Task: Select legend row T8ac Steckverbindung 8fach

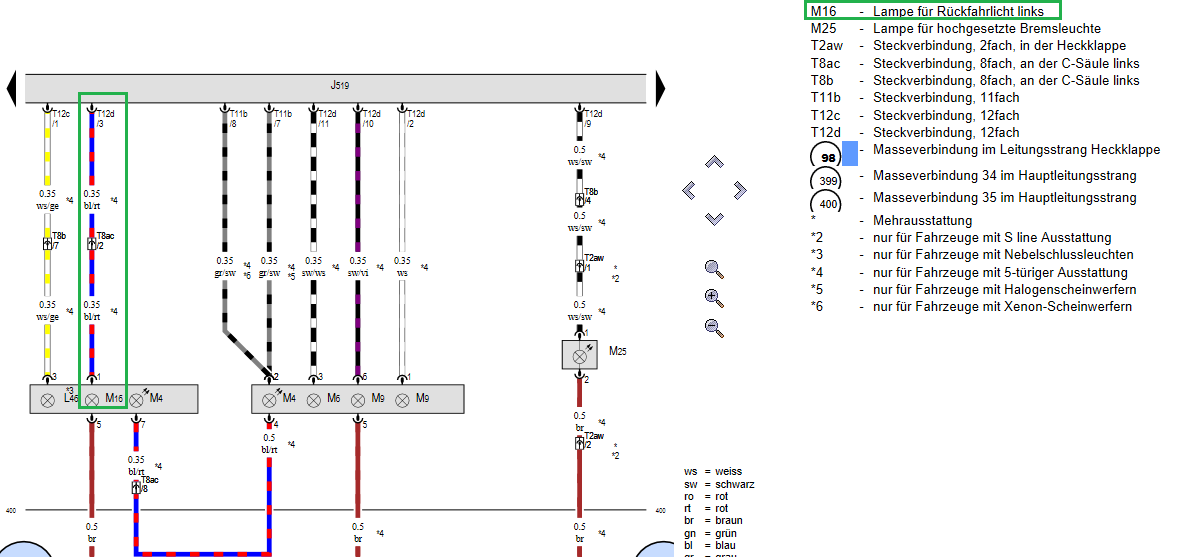Action: click(x=974, y=63)
